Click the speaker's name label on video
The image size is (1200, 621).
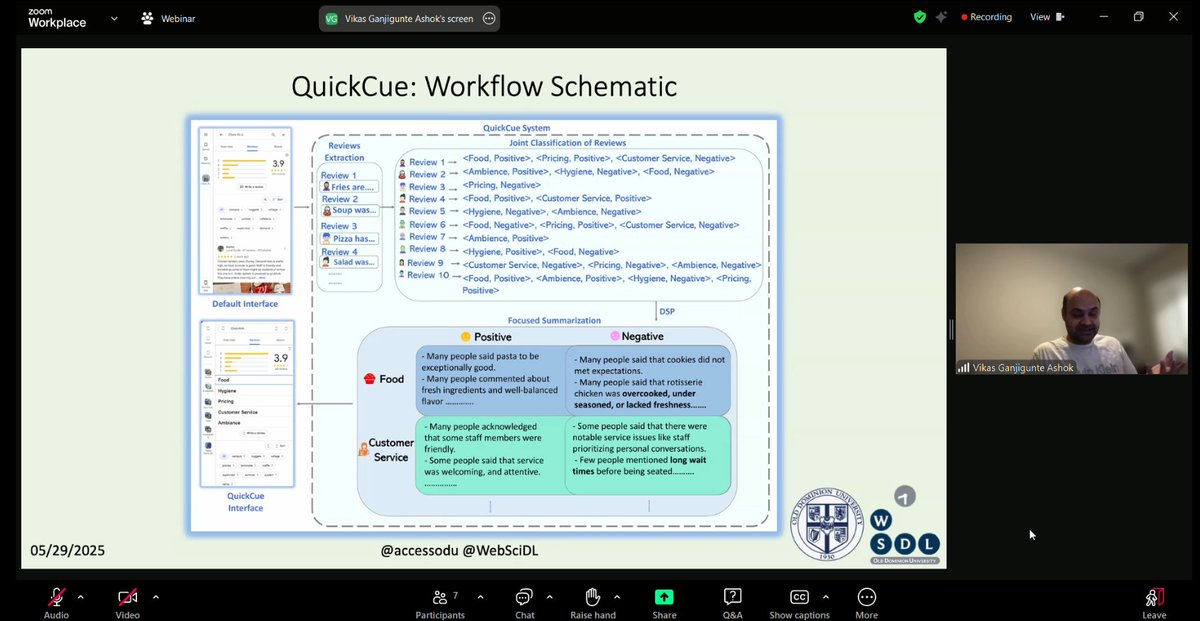(1023, 366)
